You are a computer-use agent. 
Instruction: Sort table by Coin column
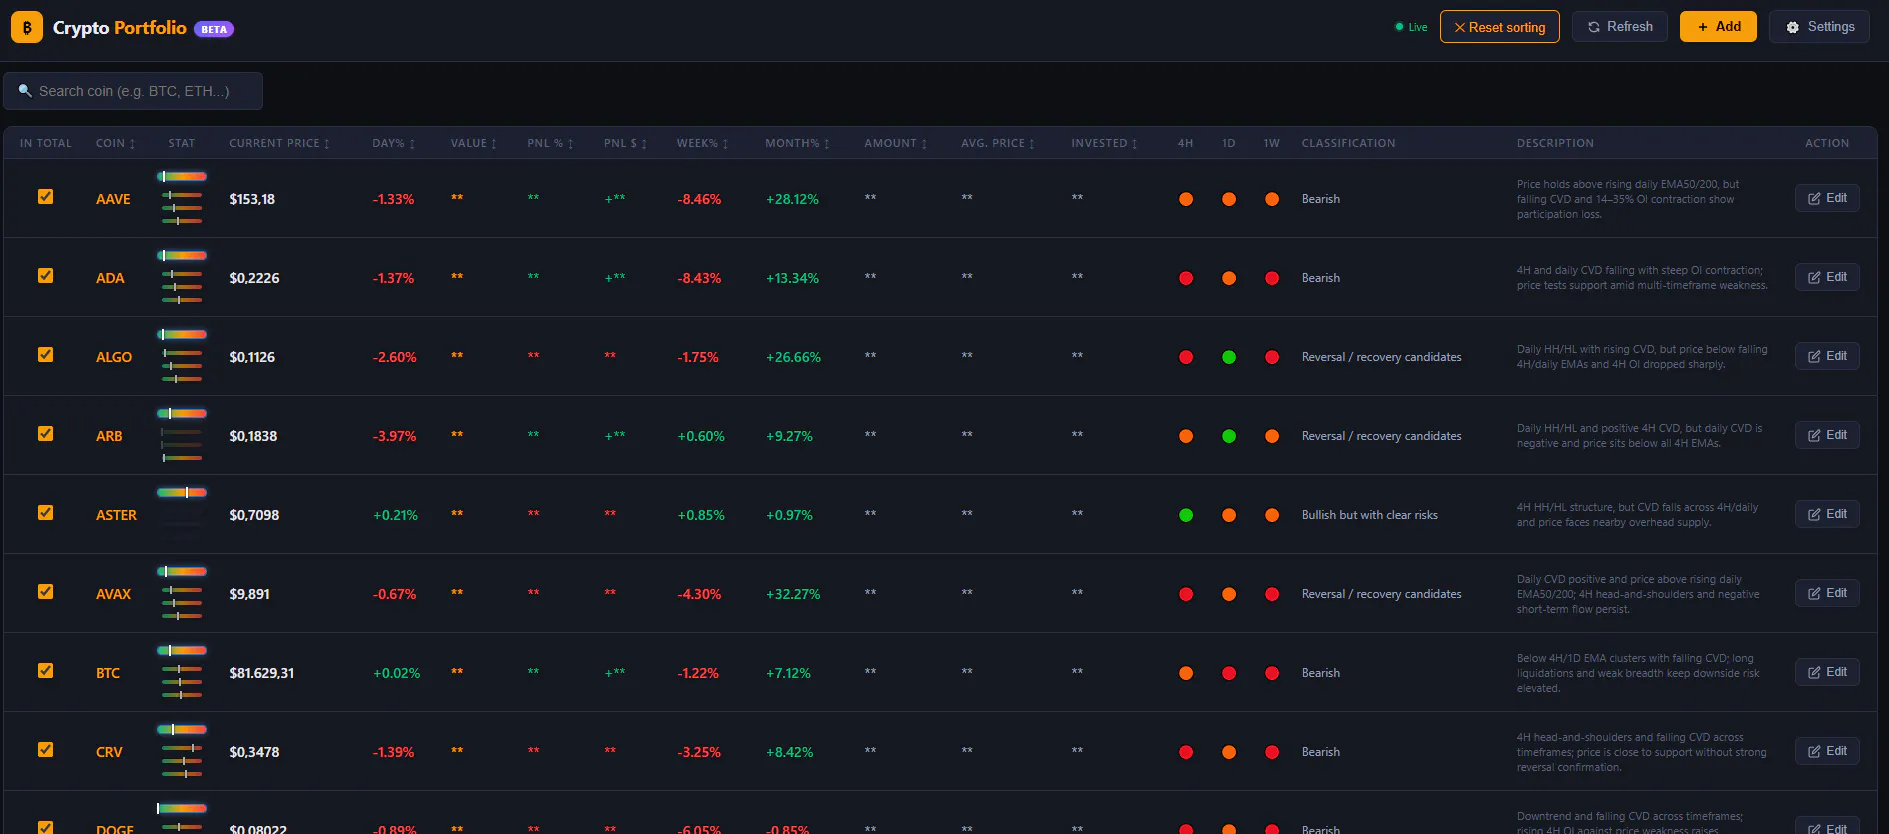(x=115, y=143)
